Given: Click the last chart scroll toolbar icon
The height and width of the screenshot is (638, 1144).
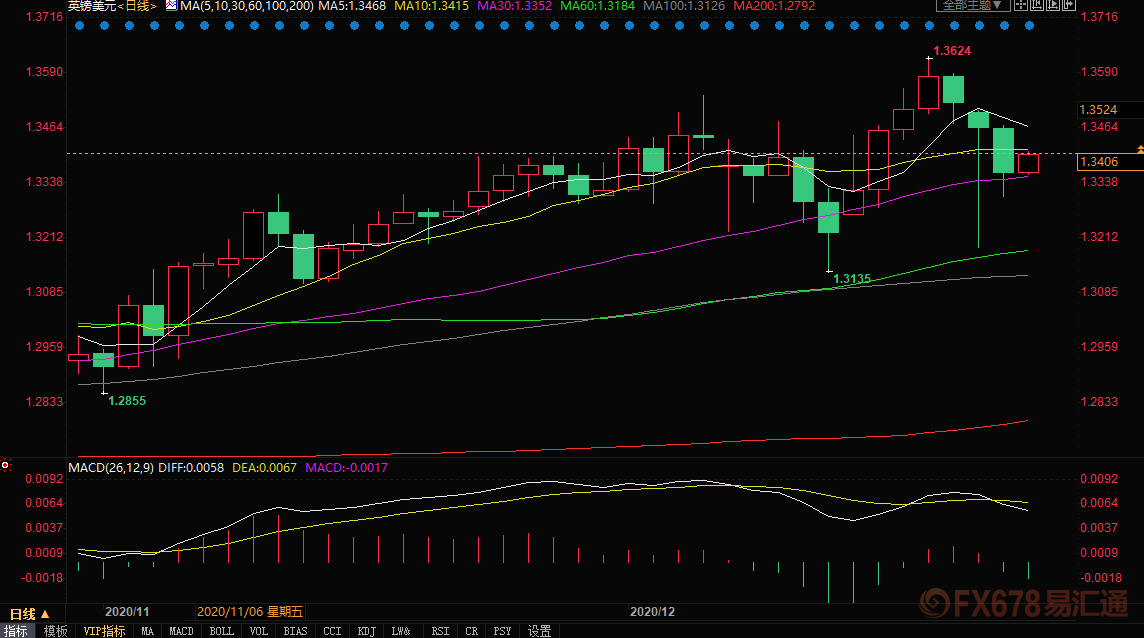Looking at the screenshot, I should point(1069,5).
